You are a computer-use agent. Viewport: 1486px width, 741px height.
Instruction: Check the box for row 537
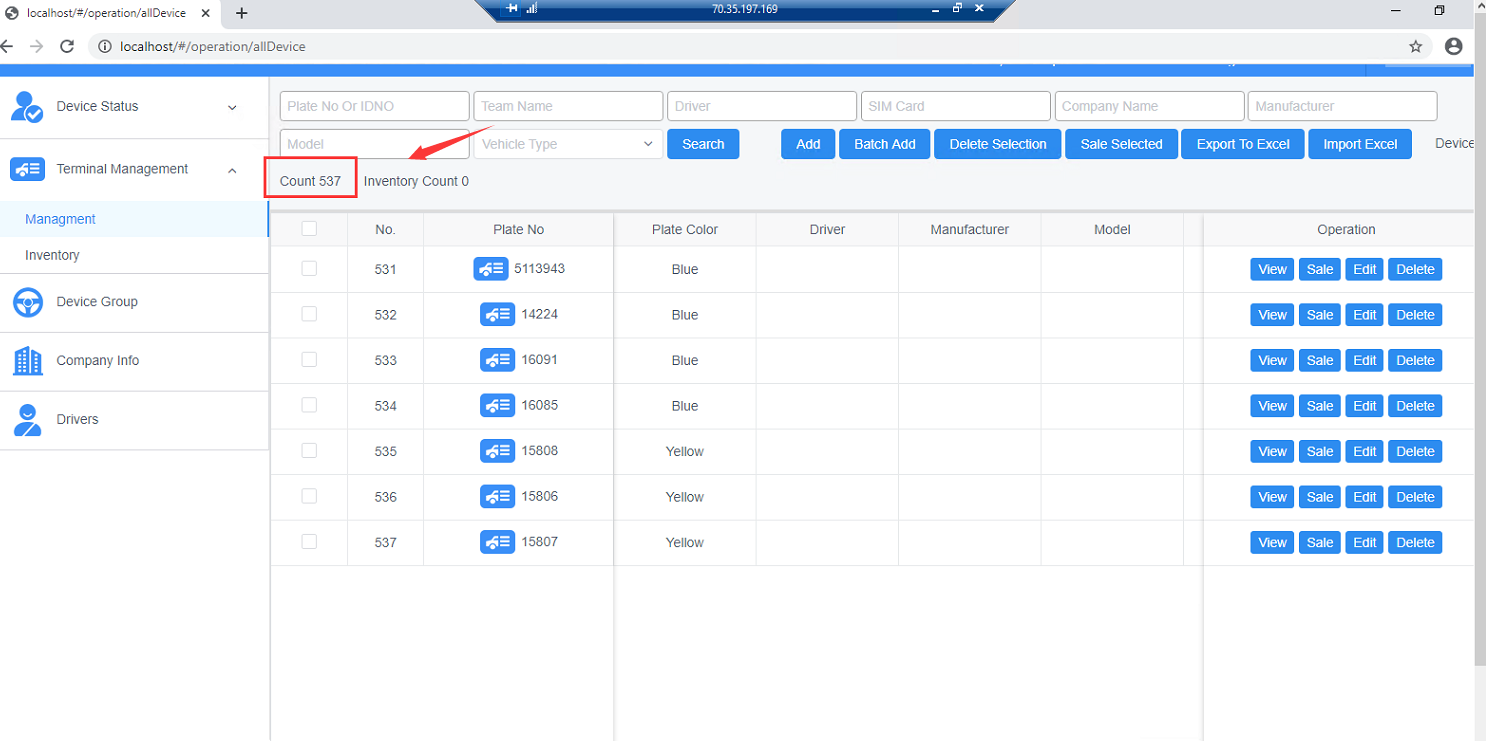click(309, 541)
